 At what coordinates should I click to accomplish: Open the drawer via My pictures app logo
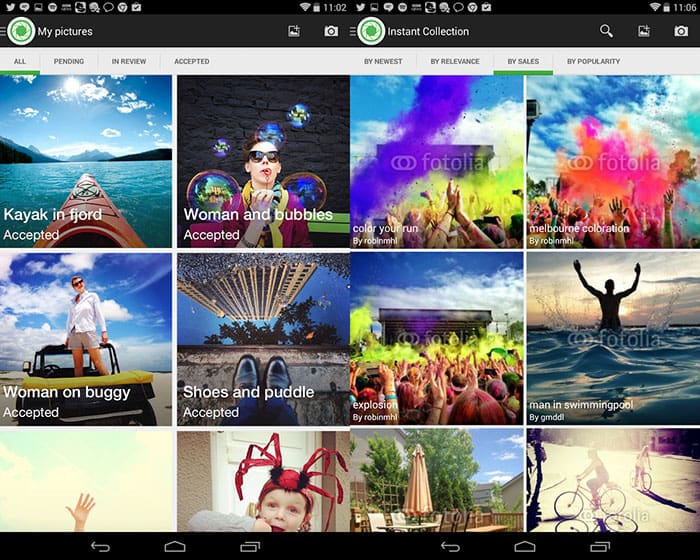[x=21, y=31]
